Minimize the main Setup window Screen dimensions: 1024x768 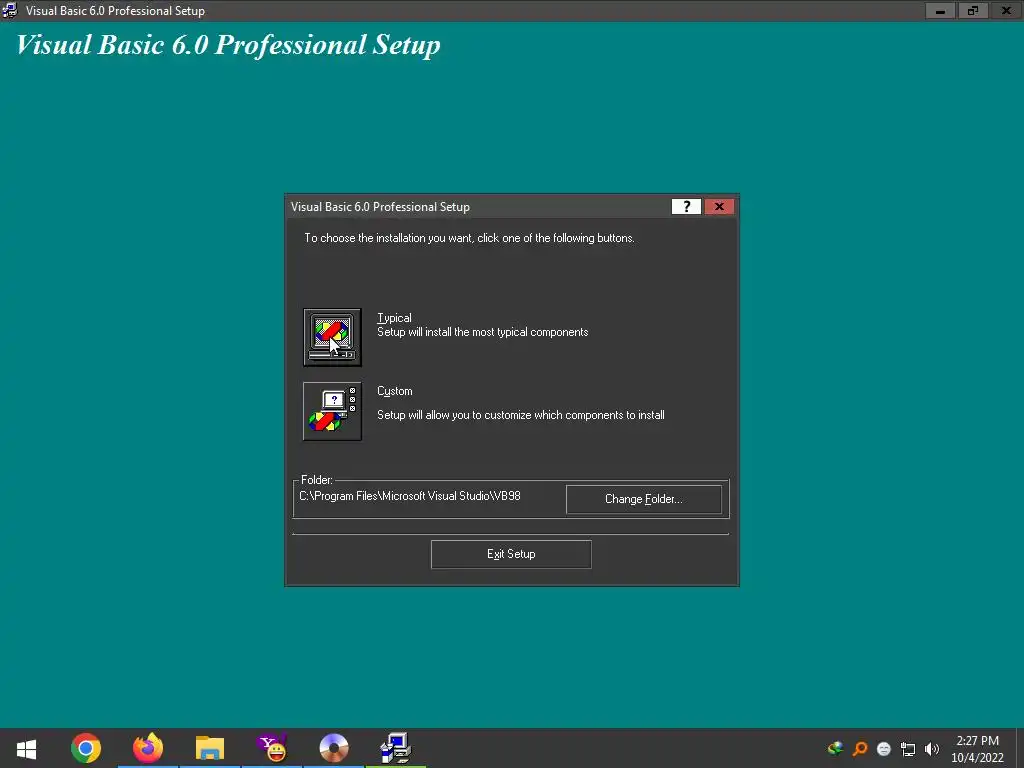point(940,10)
